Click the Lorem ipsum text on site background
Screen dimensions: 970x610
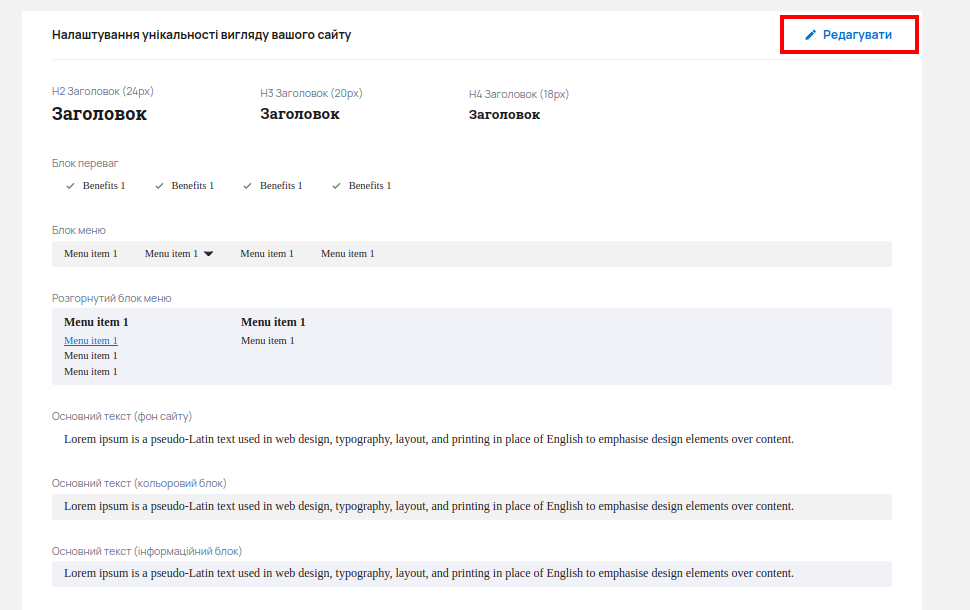[x=429, y=439]
